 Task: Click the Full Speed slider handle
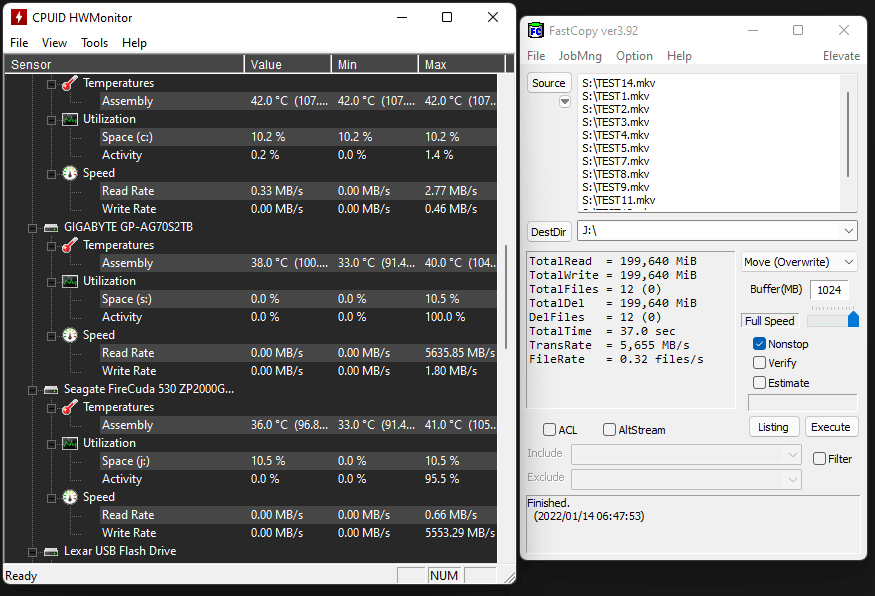click(853, 320)
